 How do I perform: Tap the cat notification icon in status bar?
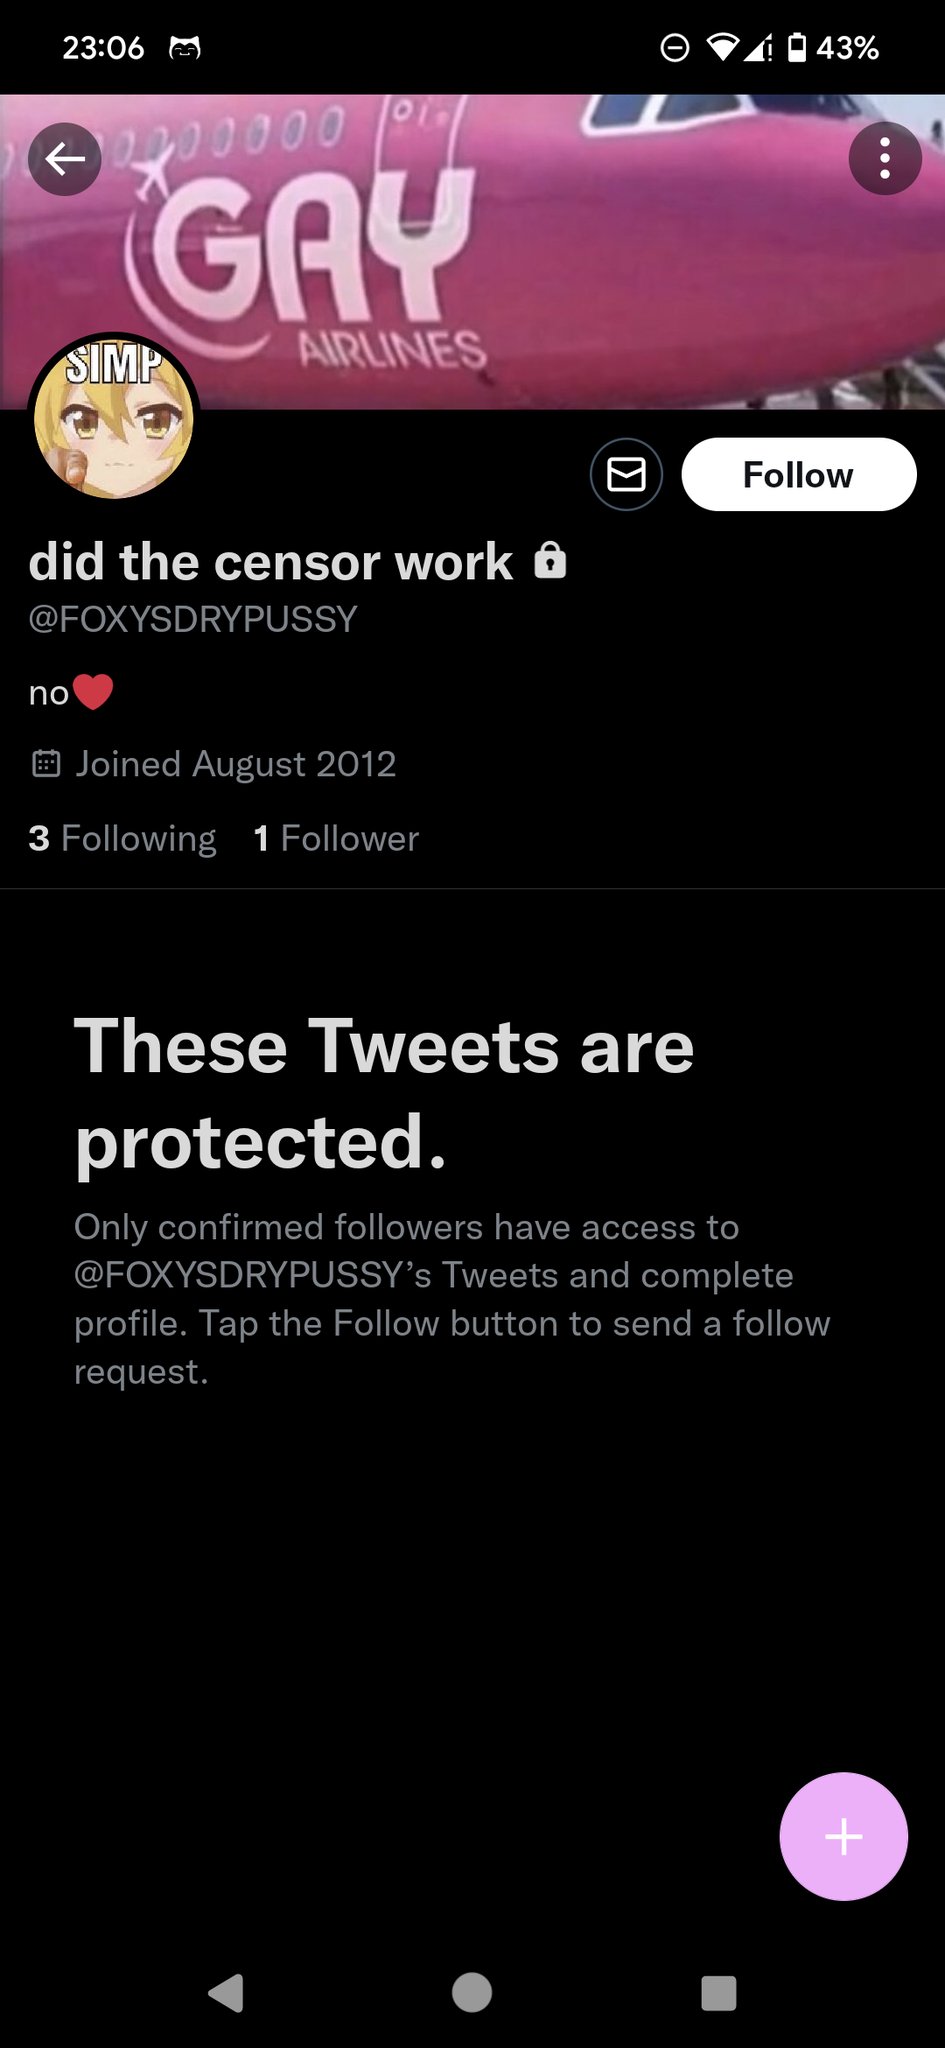(185, 48)
